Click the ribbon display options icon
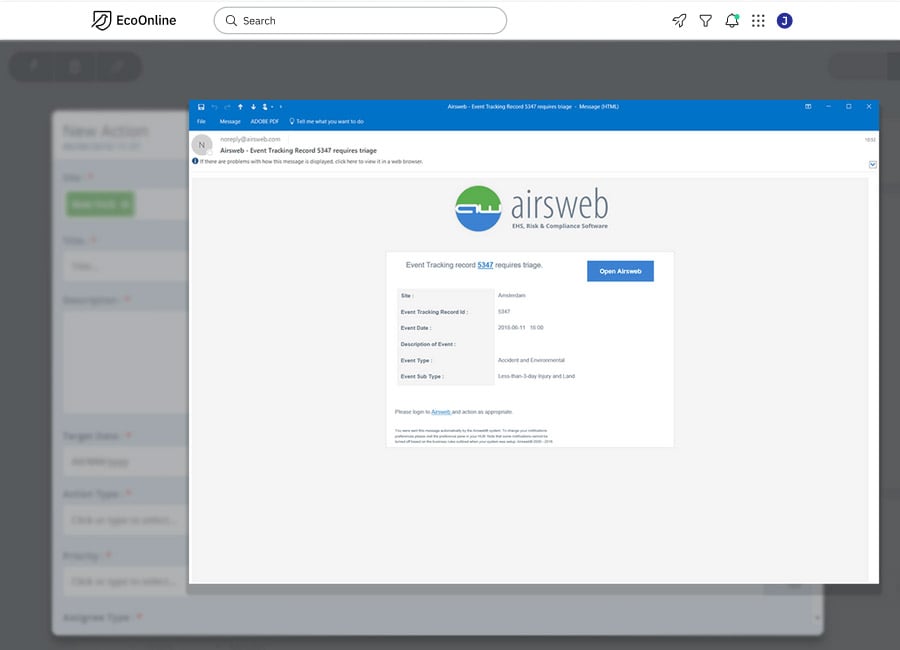900x650 pixels. (808, 107)
